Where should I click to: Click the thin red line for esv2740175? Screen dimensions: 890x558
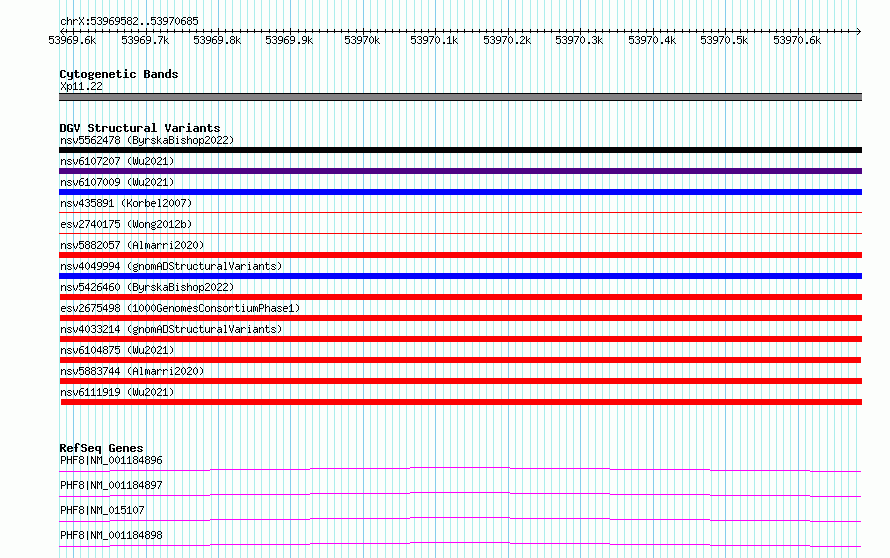(460, 233)
